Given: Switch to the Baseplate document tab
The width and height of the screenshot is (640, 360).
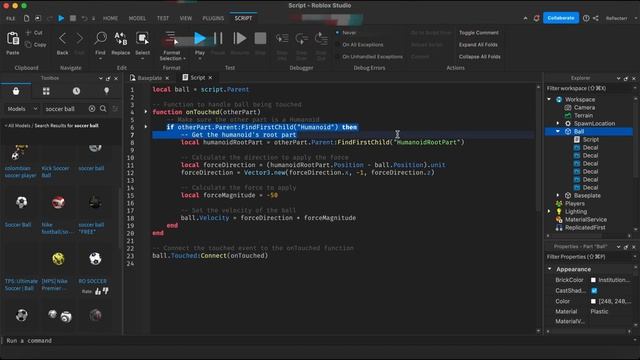Looking at the screenshot, I should coord(149,78).
